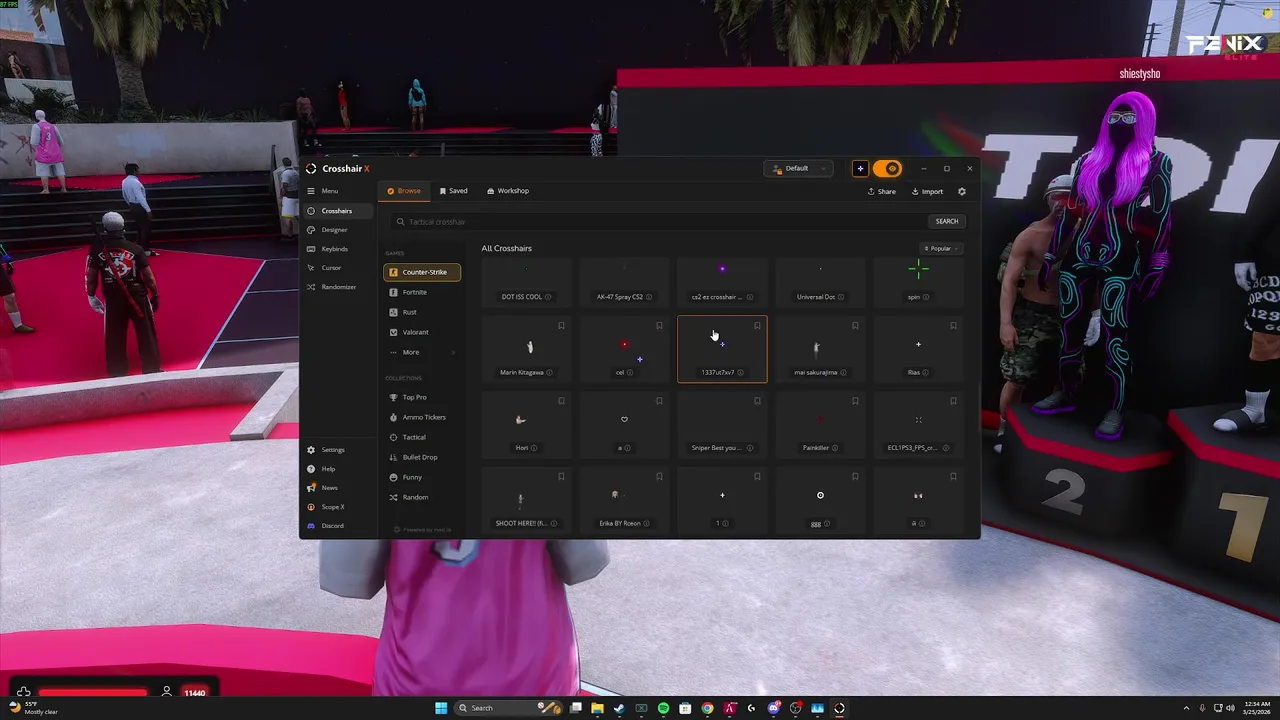1280x720 pixels.
Task: Bookmark the cel crosshair
Action: [x=659, y=326]
